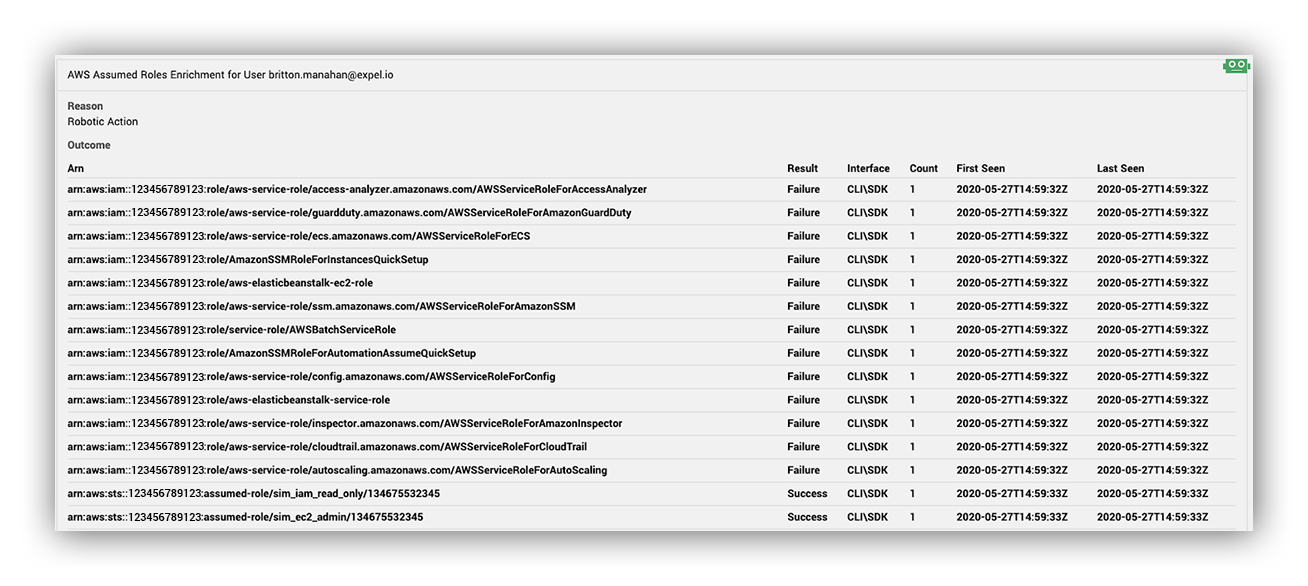Select the AWSServiceRoleForAccessAnalyzer ARN row

(651, 190)
